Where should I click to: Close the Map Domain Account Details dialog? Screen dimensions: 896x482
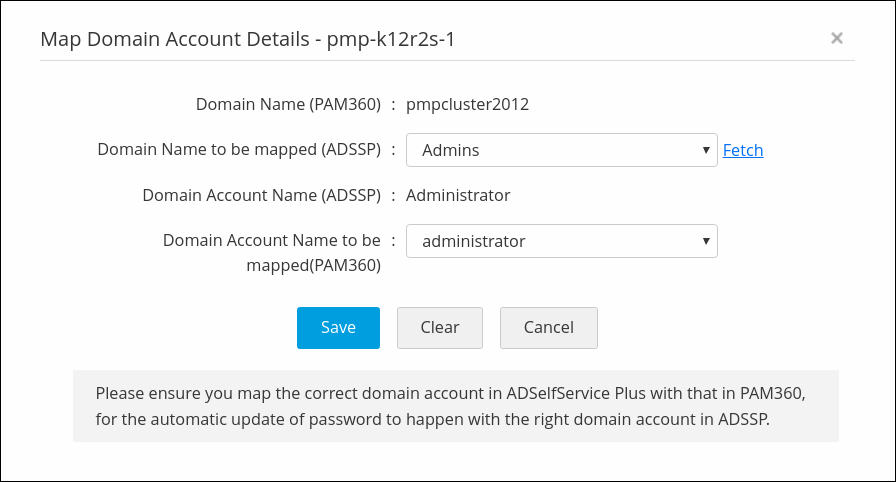click(837, 38)
